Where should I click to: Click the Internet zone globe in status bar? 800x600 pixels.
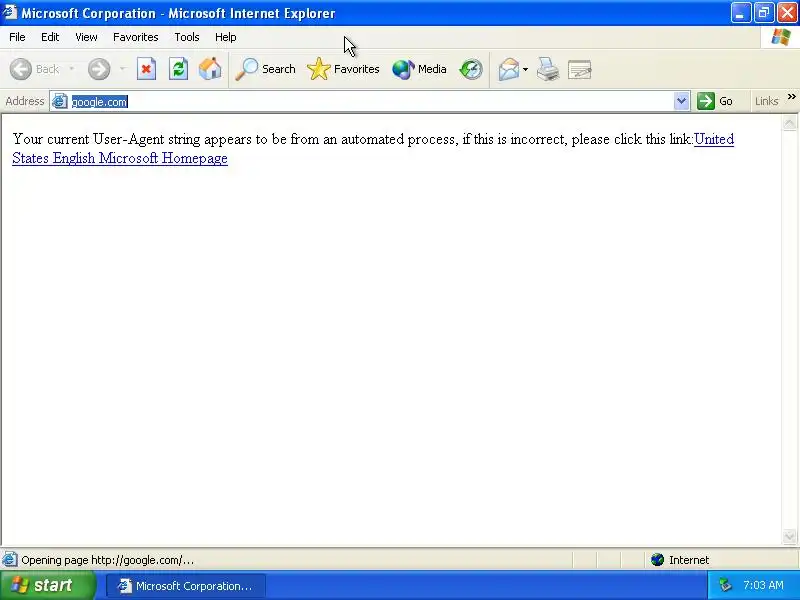(x=657, y=560)
